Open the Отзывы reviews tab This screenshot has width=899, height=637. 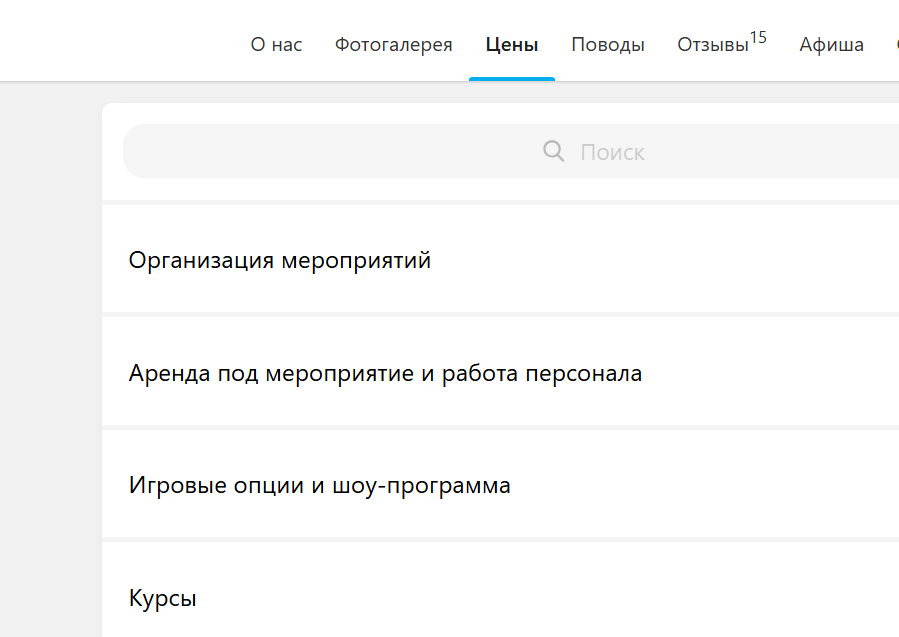pyautogui.click(x=712, y=45)
